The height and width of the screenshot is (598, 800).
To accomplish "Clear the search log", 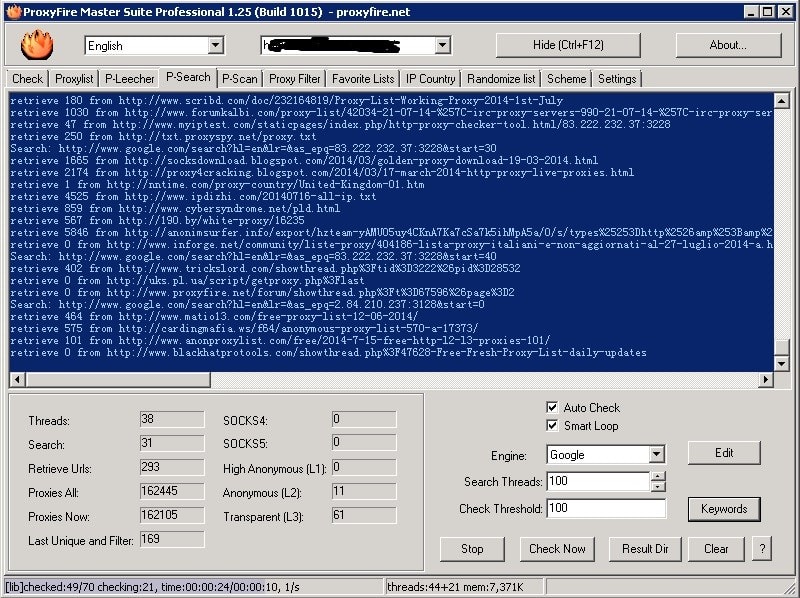I will [716, 549].
